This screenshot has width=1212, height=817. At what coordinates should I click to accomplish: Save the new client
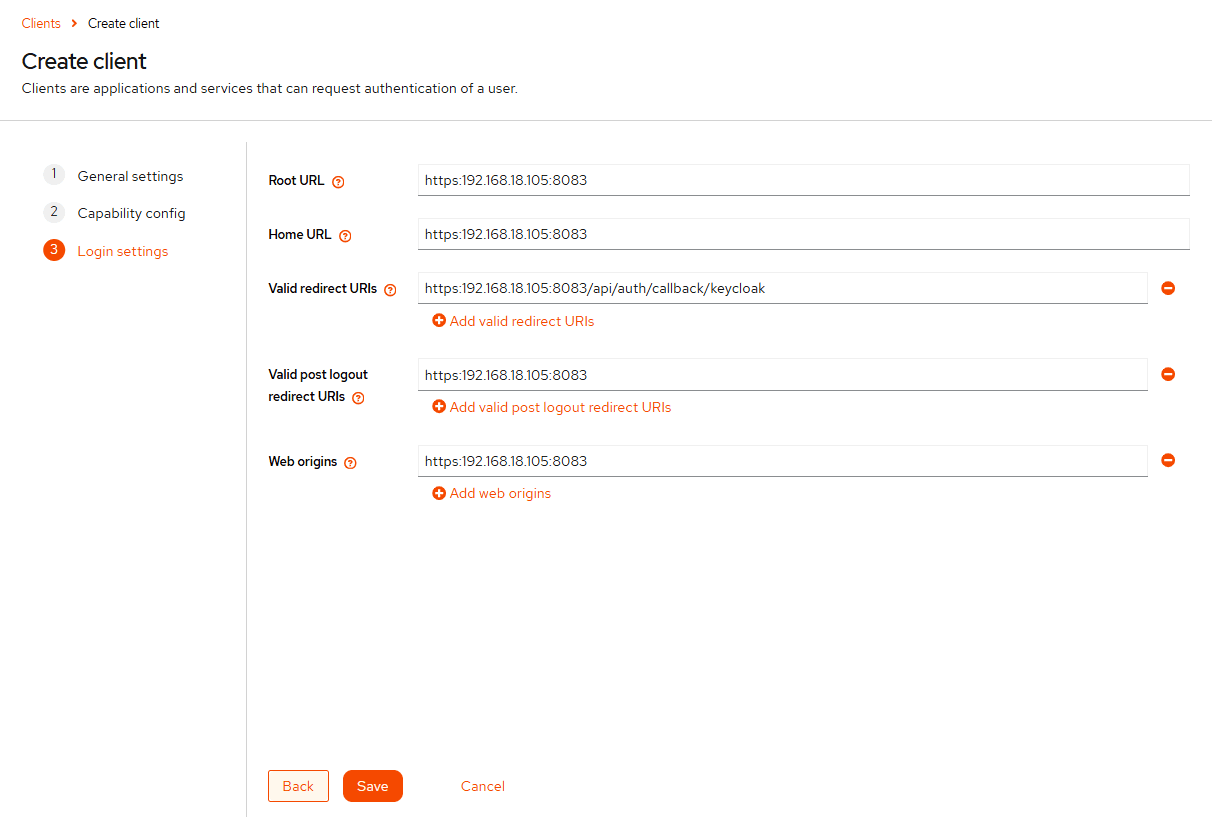(x=373, y=786)
